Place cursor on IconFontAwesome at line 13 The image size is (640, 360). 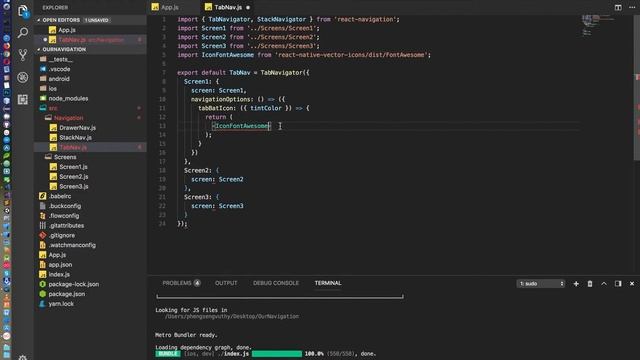[x=242, y=126]
